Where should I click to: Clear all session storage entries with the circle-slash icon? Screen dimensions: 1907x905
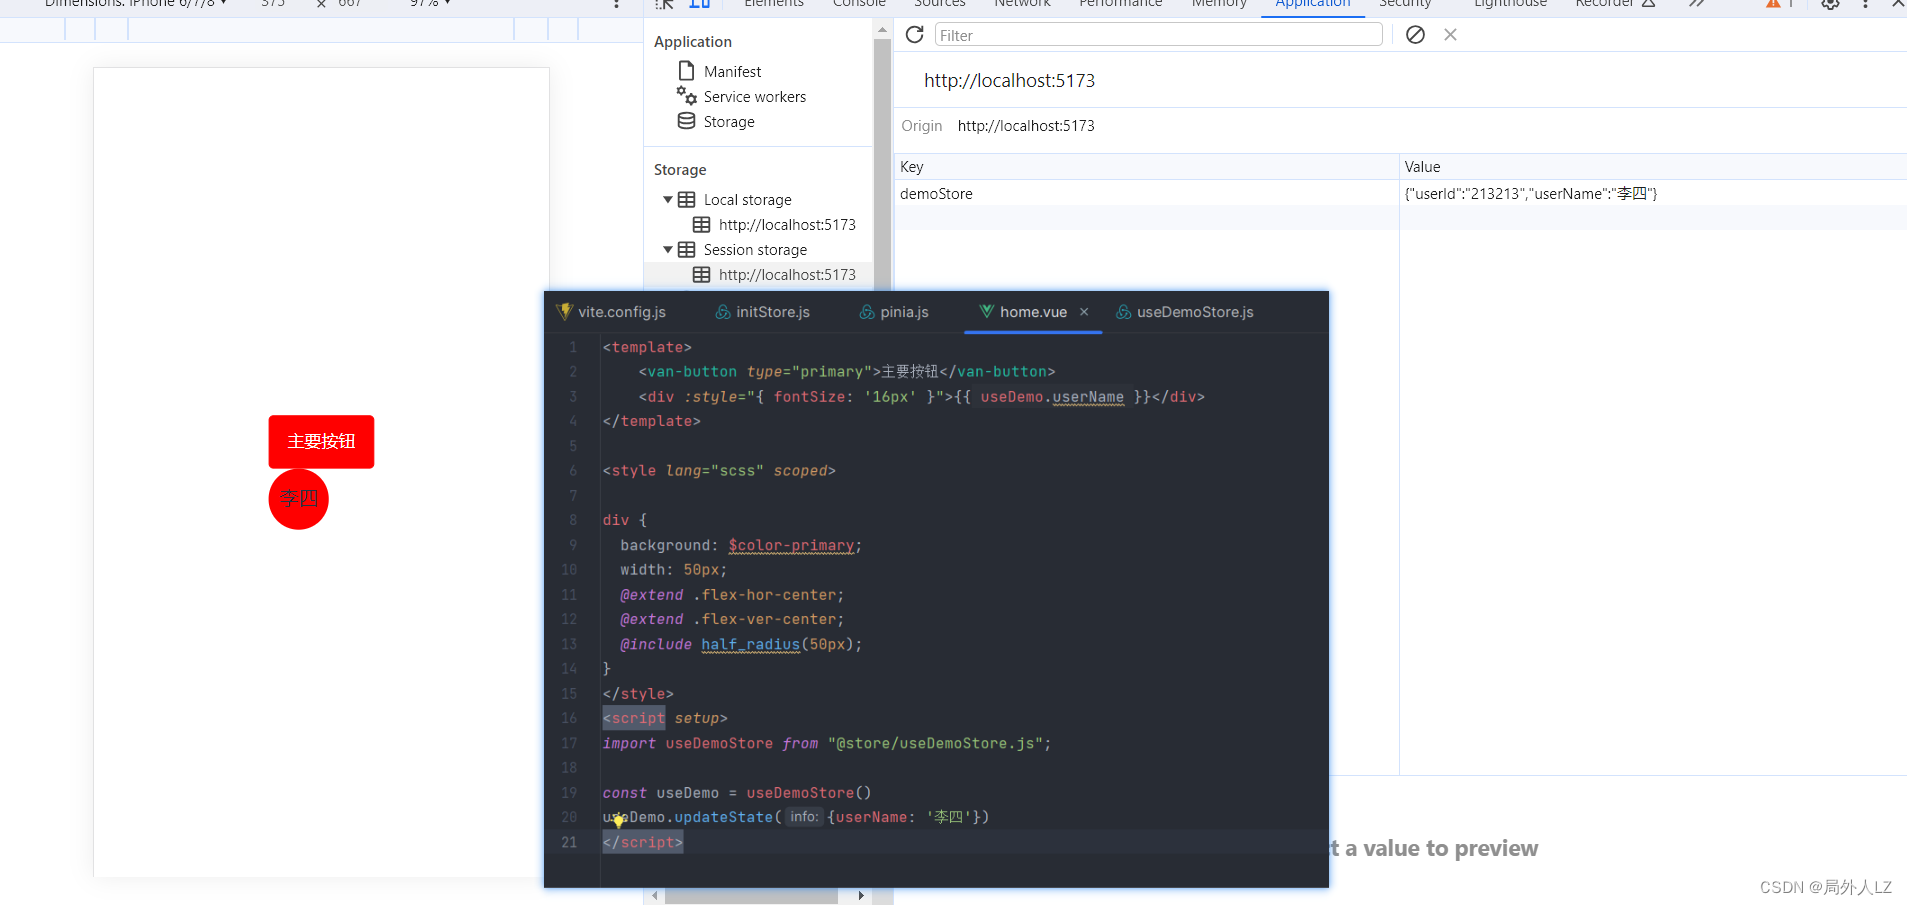[1415, 35]
